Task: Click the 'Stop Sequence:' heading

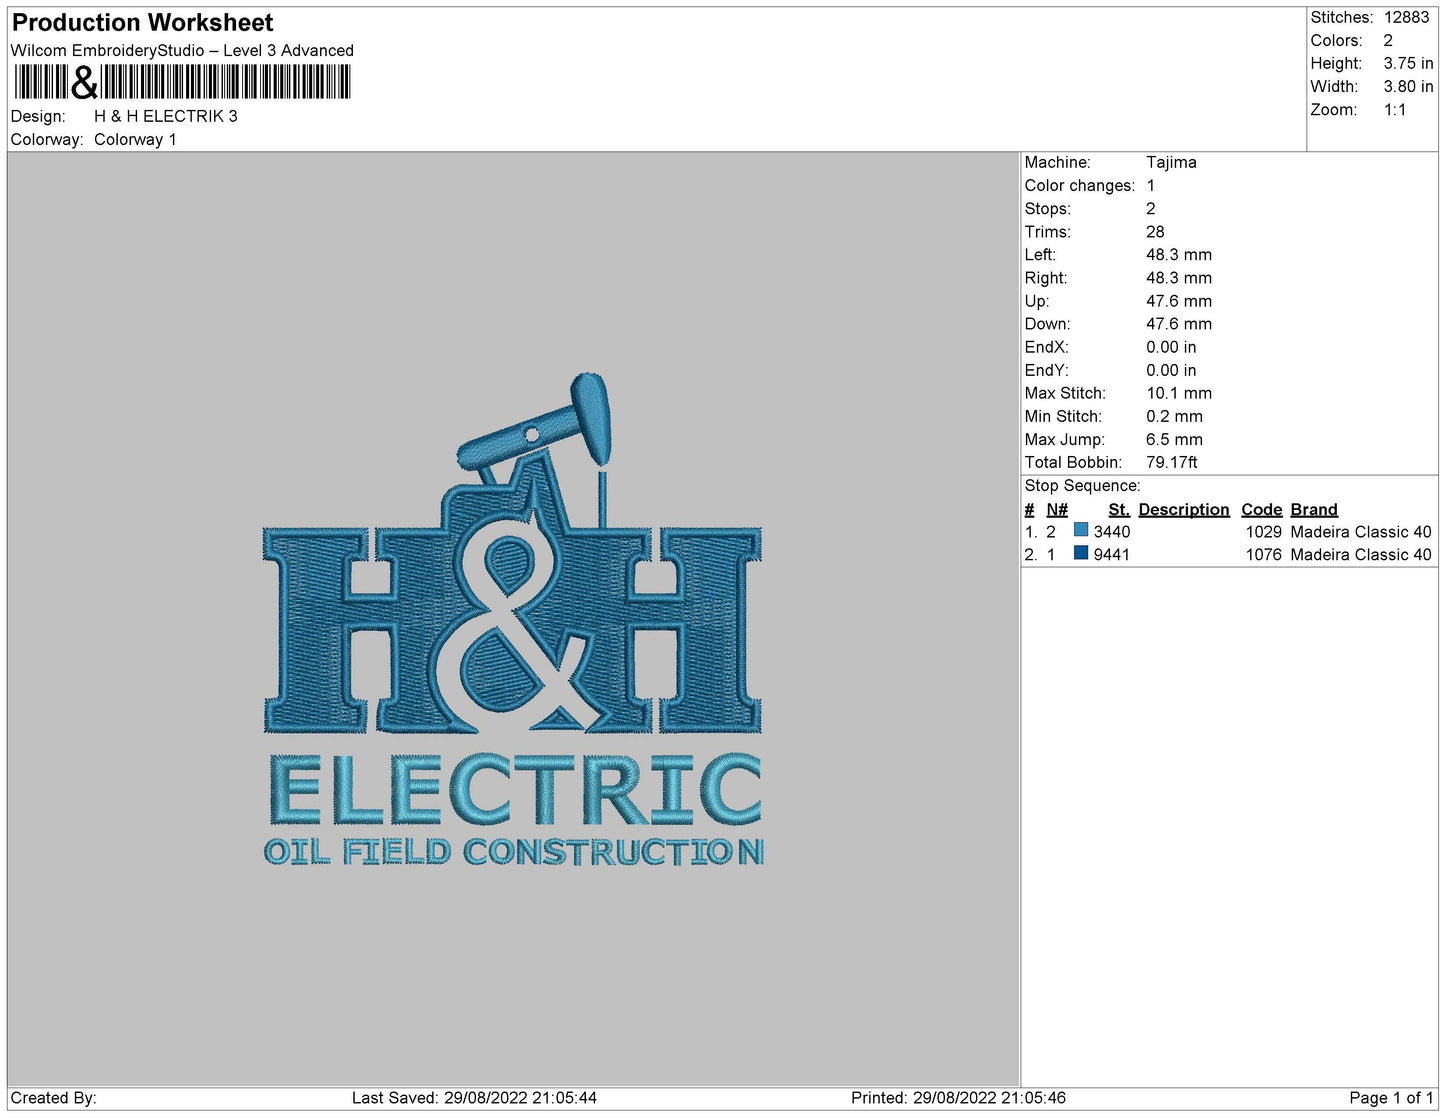Action: 1082,485
